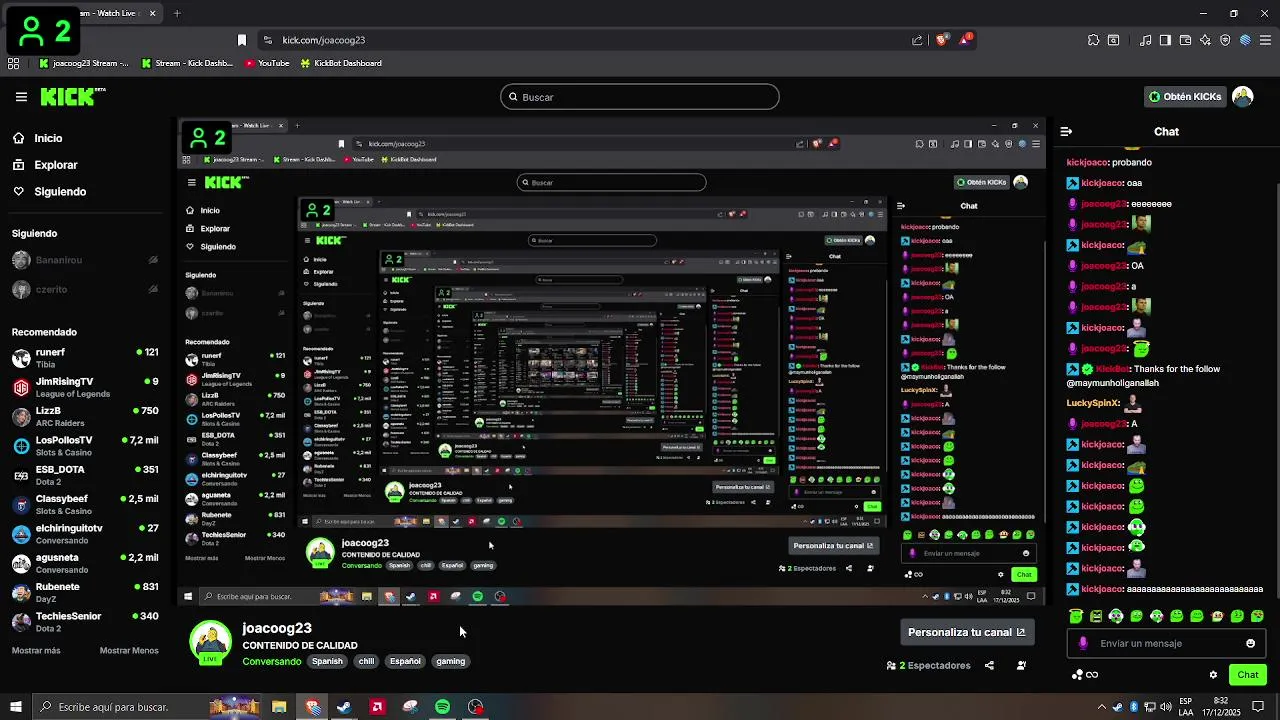Collapse the chat panel with the arrow icon
Image resolution: width=1280 pixels, height=720 pixels.
[x=1066, y=131]
